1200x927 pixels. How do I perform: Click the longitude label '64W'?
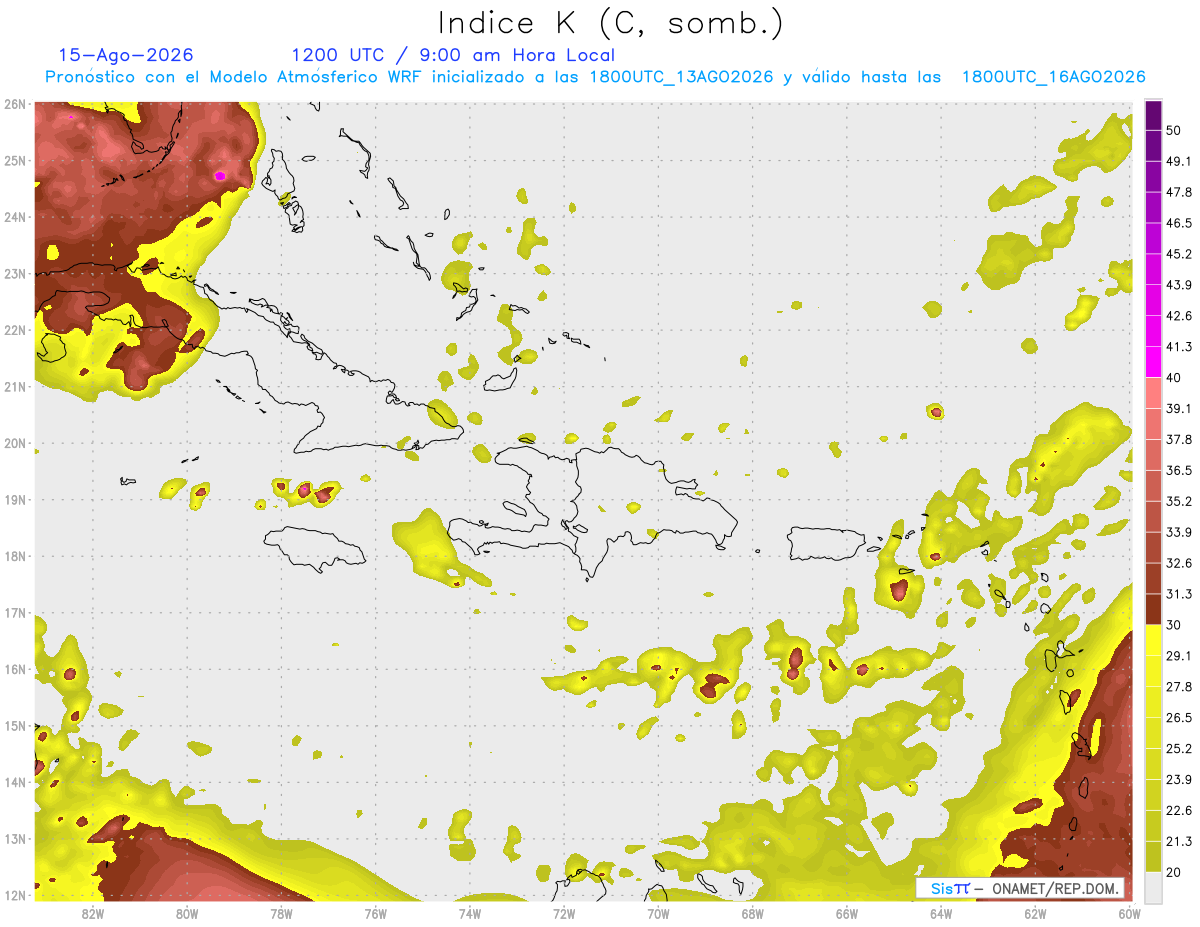click(x=941, y=913)
